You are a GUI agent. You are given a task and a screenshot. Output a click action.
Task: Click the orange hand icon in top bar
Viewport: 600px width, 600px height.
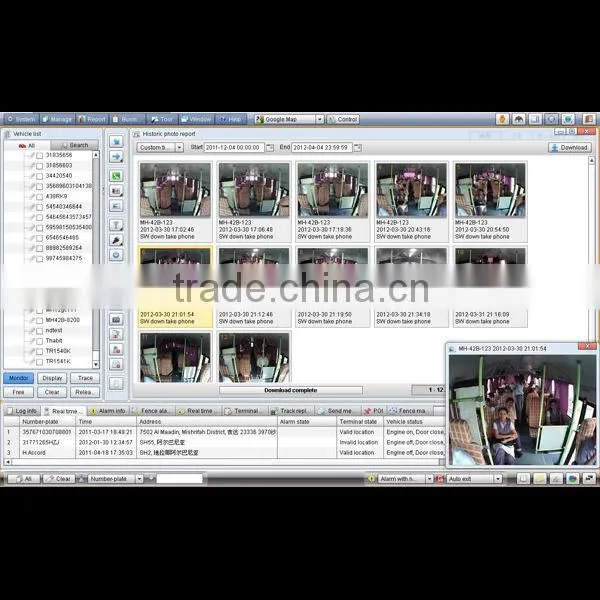pos(502,119)
